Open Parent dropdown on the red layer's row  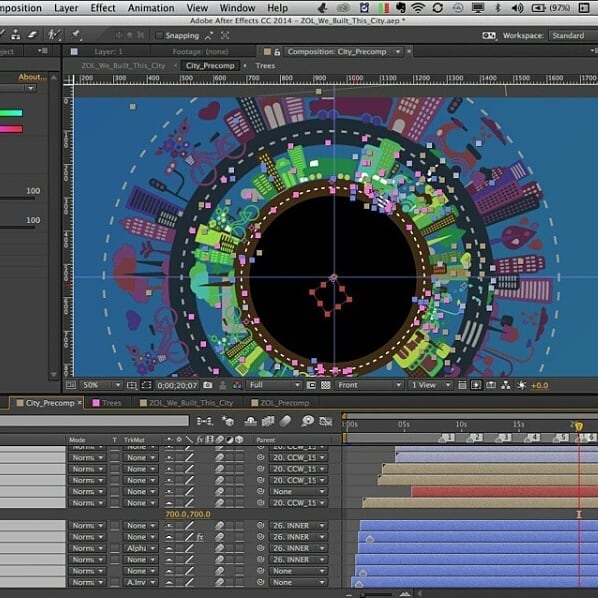point(298,492)
